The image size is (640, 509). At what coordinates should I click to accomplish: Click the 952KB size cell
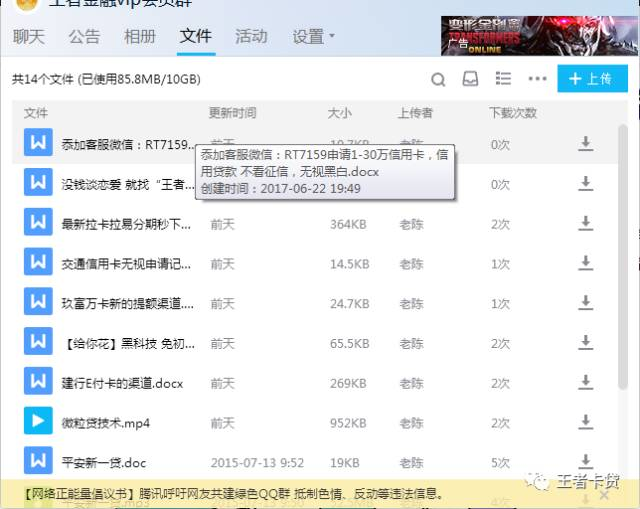[x=348, y=423]
